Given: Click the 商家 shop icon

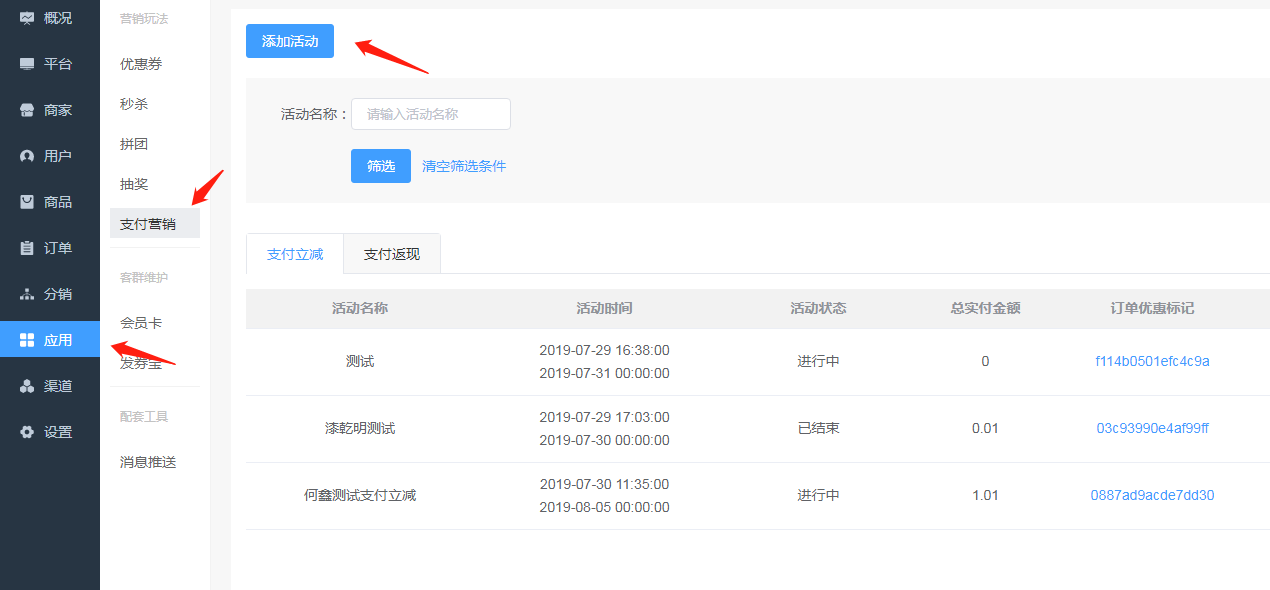Looking at the screenshot, I should pos(27,110).
